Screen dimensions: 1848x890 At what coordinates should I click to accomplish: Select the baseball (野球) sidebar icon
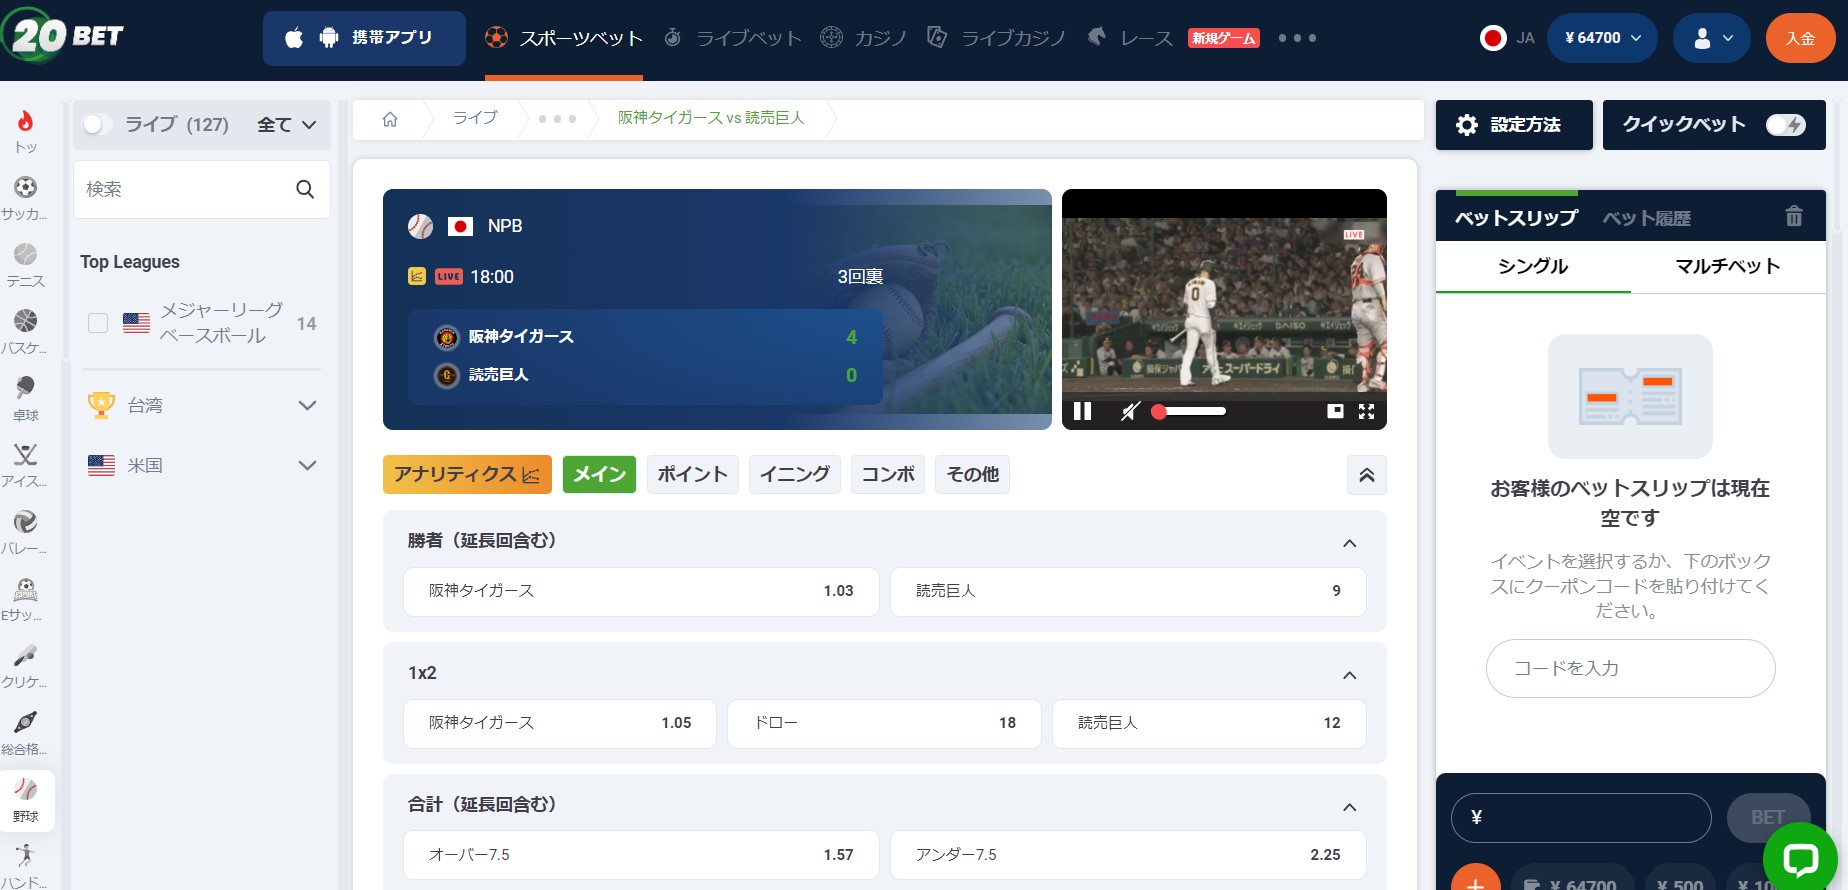click(26, 789)
